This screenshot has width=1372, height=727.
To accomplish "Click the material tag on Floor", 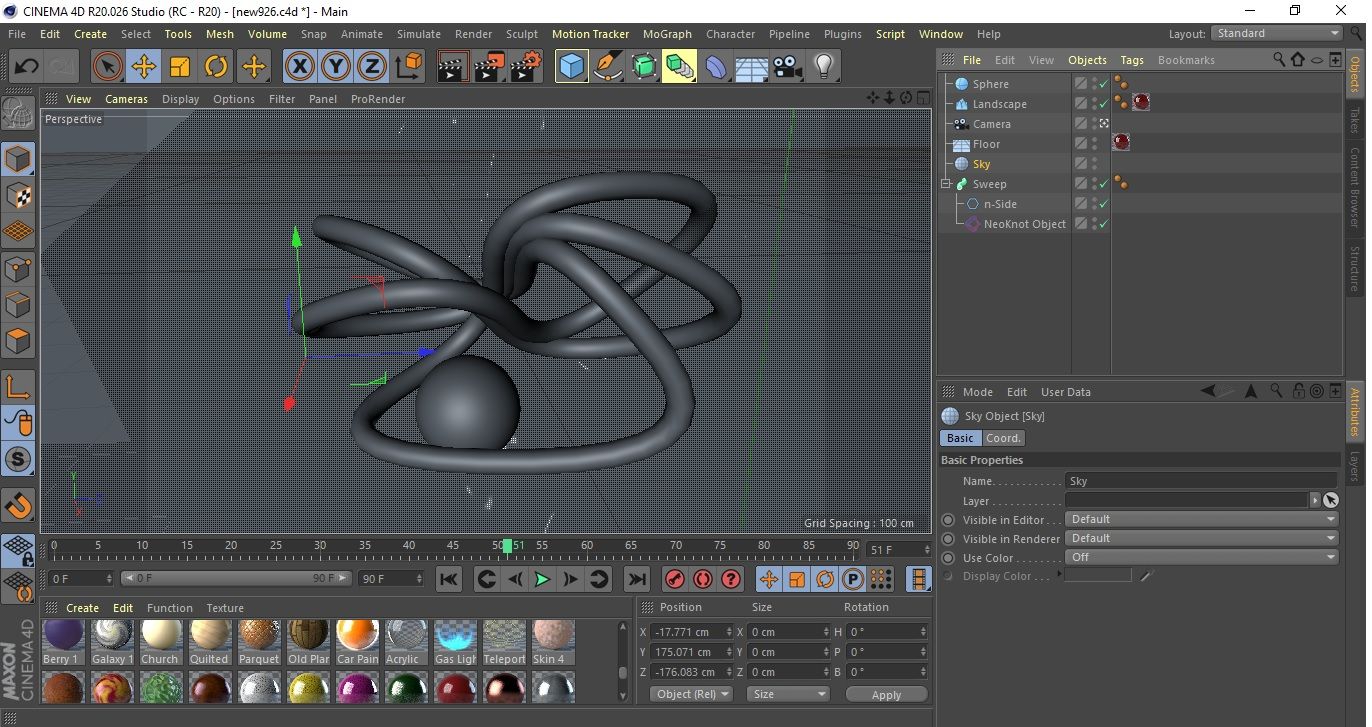I will point(1121,143).
